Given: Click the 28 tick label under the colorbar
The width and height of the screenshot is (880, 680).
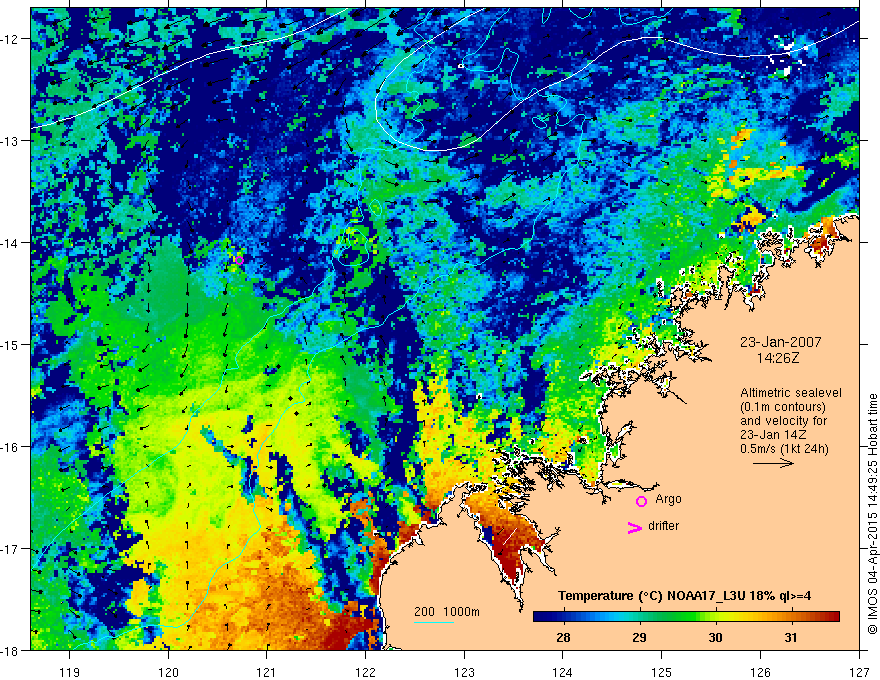Looking at the screenshot, I should click(563, 638).
